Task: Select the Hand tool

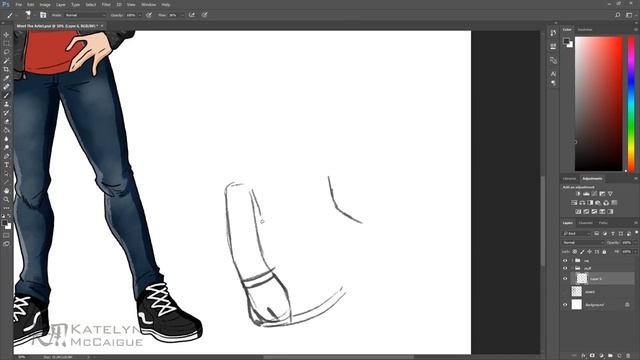Action: [x=6, y=190]
